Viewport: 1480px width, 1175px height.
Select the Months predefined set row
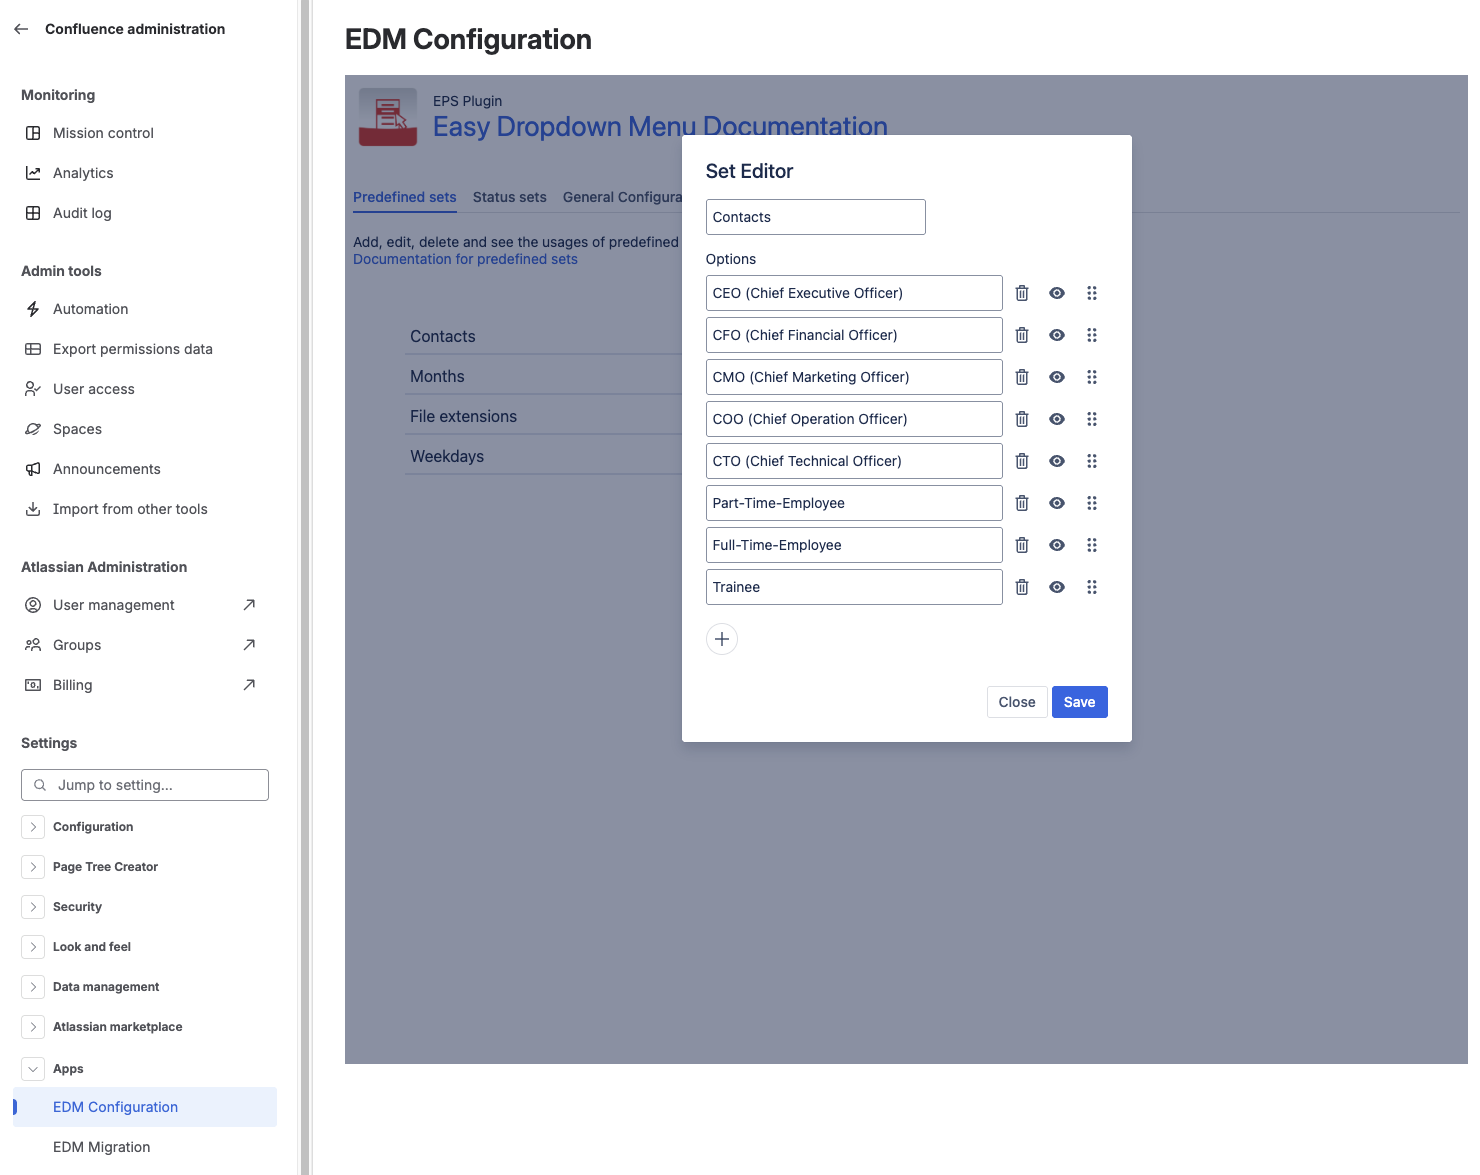tap(544, 376)
